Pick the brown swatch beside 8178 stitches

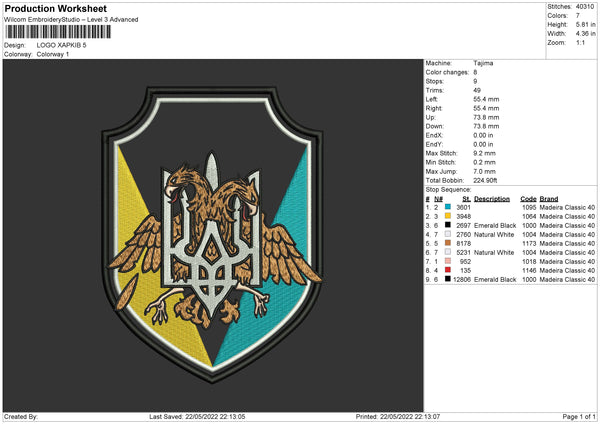pyautogui.click(x=448, y=243)
